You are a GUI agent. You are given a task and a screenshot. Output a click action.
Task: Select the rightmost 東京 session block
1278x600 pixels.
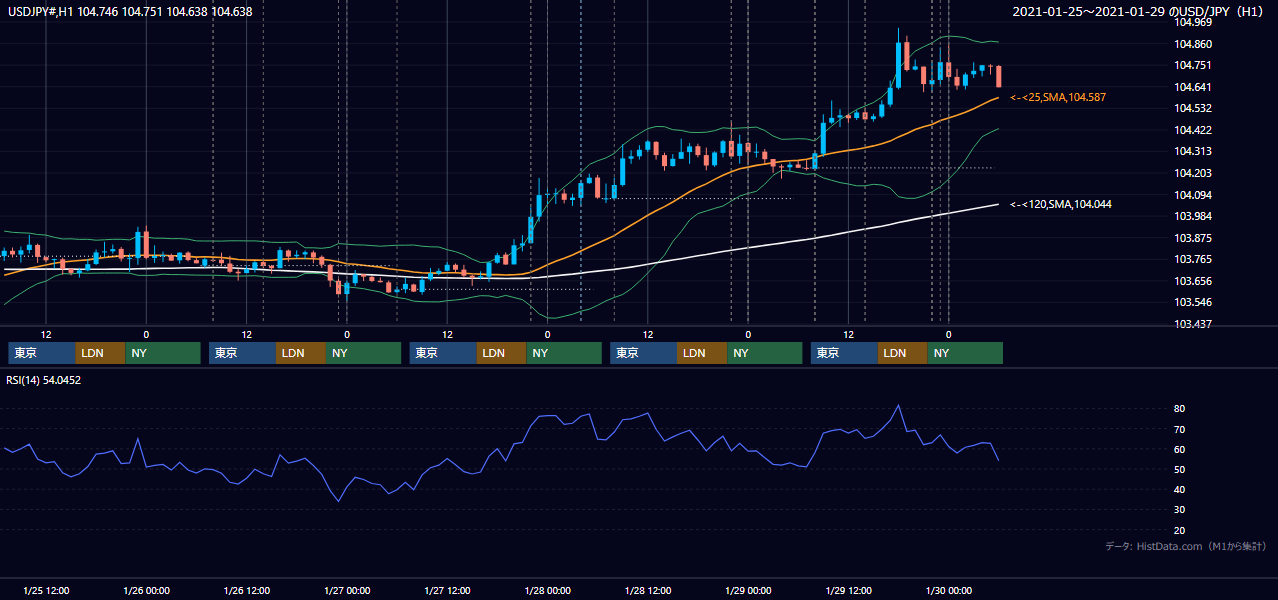tap(845, 353)
